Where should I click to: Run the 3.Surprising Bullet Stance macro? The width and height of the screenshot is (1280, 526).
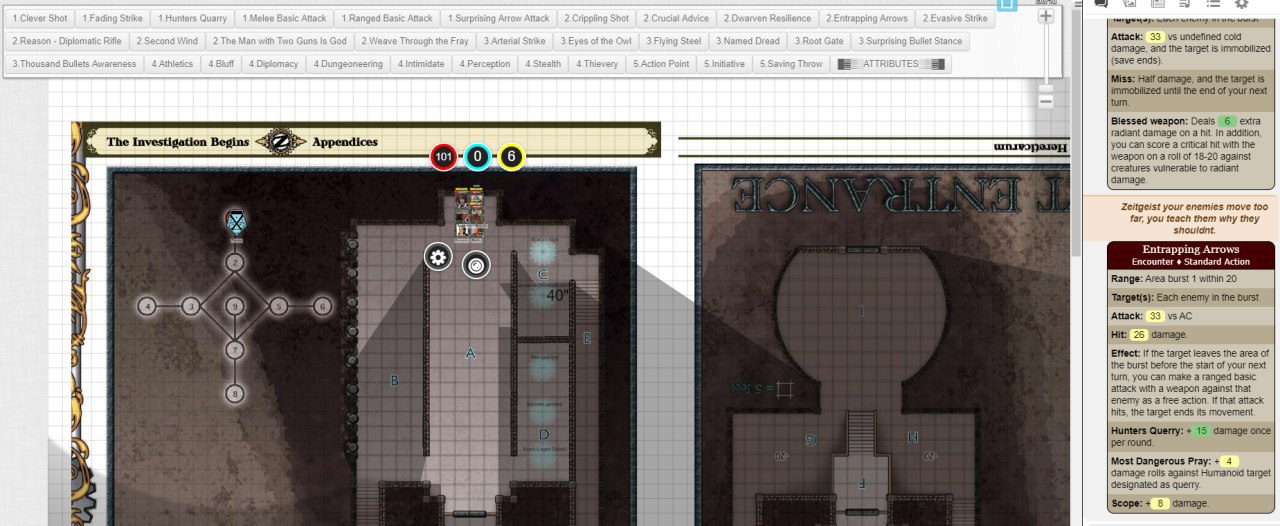click(x=909, y=41)
